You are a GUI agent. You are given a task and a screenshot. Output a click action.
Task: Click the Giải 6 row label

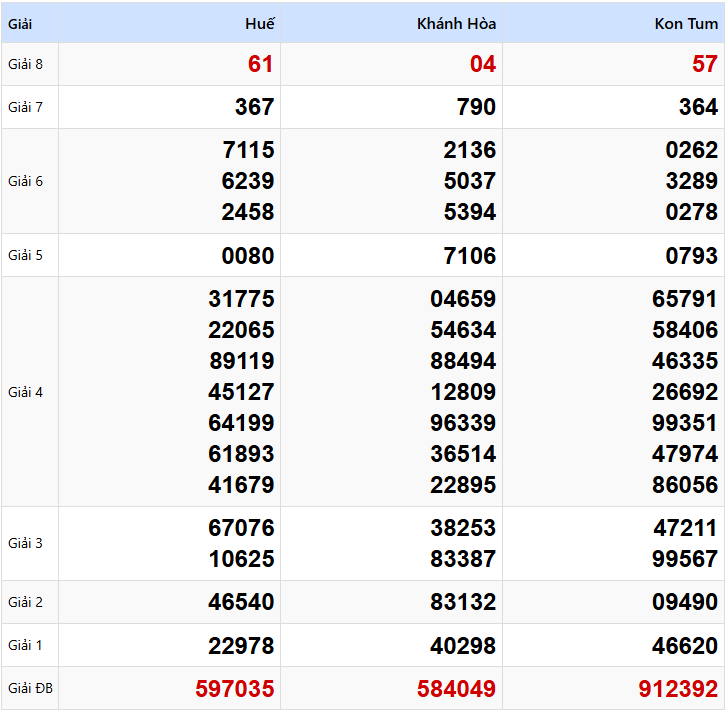(25, 181)
